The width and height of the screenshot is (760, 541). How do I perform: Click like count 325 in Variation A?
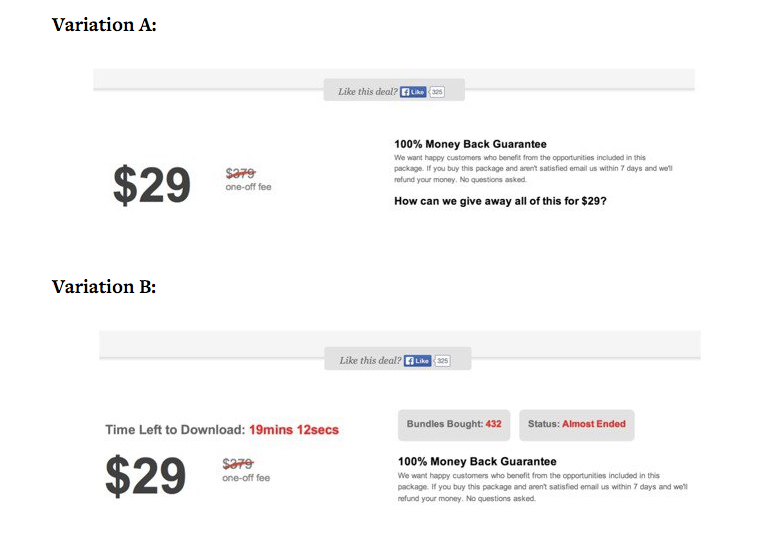coord(437,92)
